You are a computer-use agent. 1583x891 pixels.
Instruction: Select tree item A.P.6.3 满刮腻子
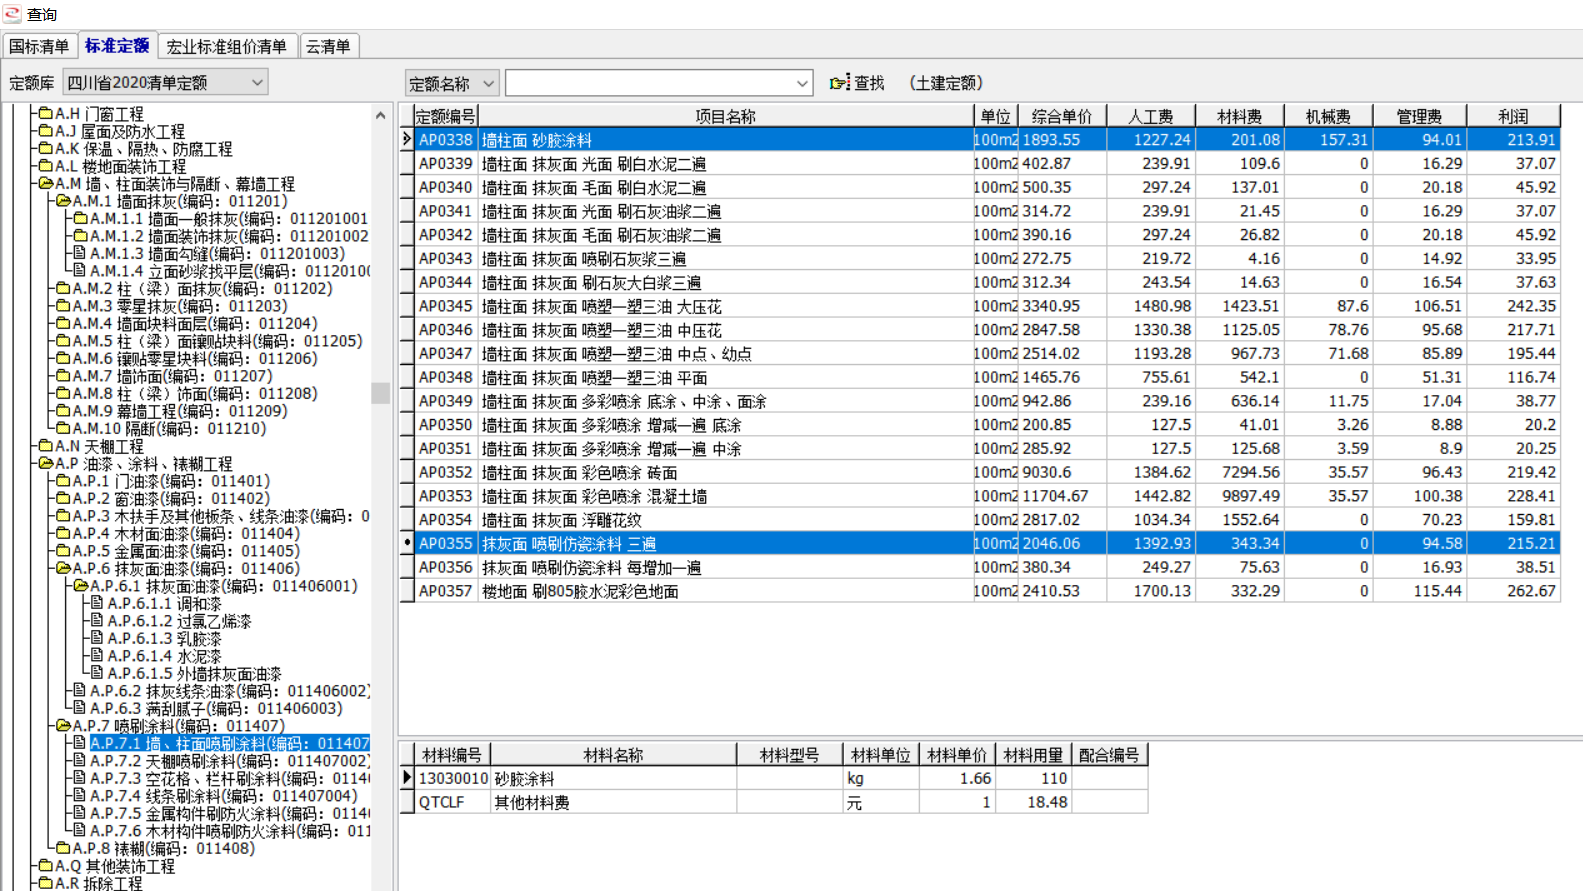click(x=216, y=708)
